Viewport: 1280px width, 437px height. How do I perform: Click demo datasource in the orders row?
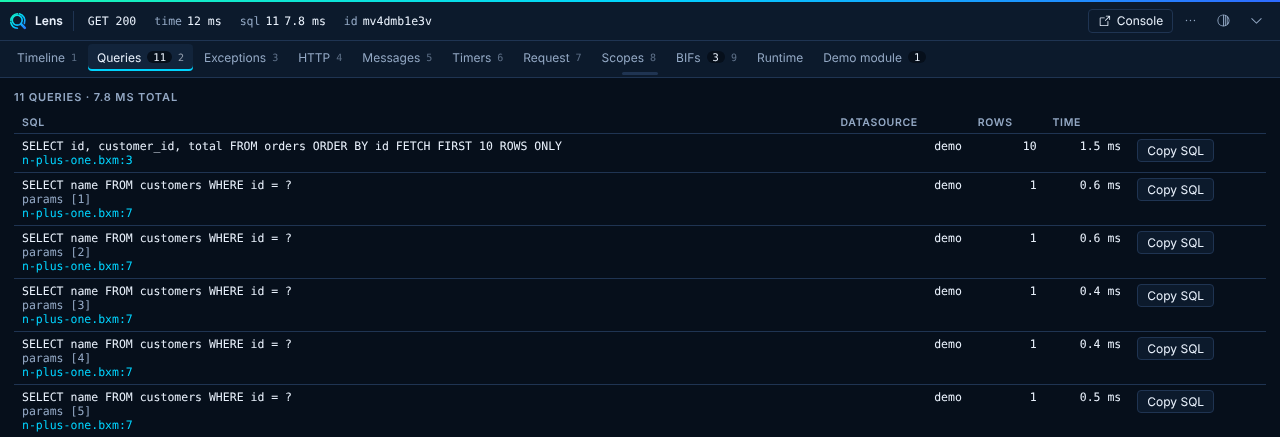948,146
